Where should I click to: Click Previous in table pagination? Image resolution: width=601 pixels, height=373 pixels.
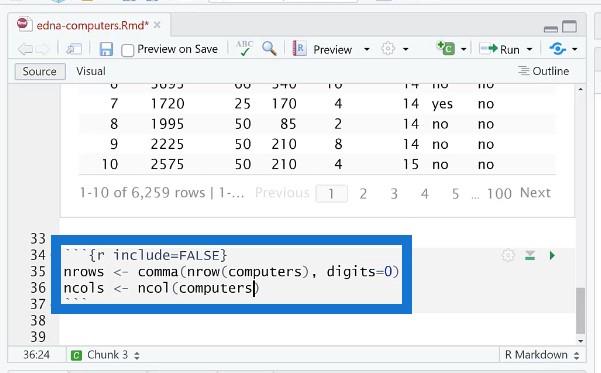(282, 192)
